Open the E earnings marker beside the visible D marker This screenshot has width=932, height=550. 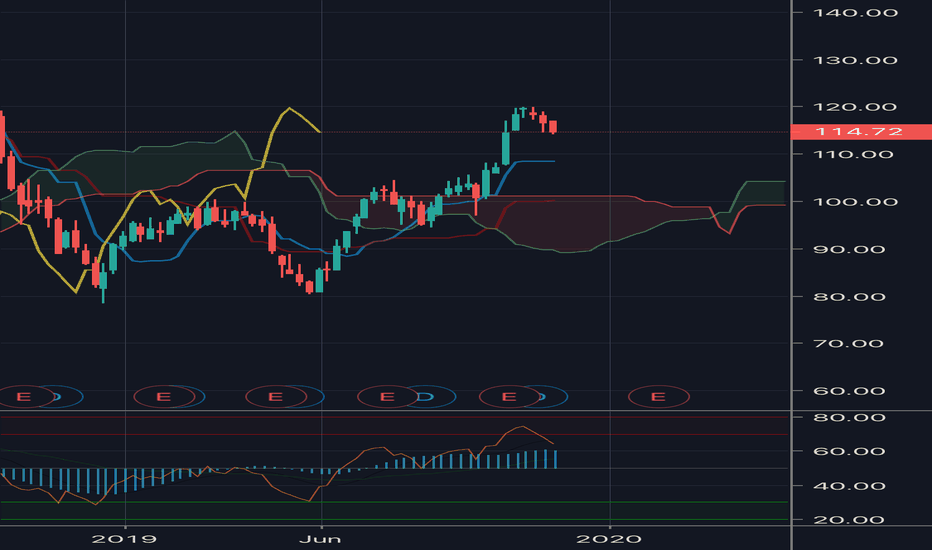387,397
